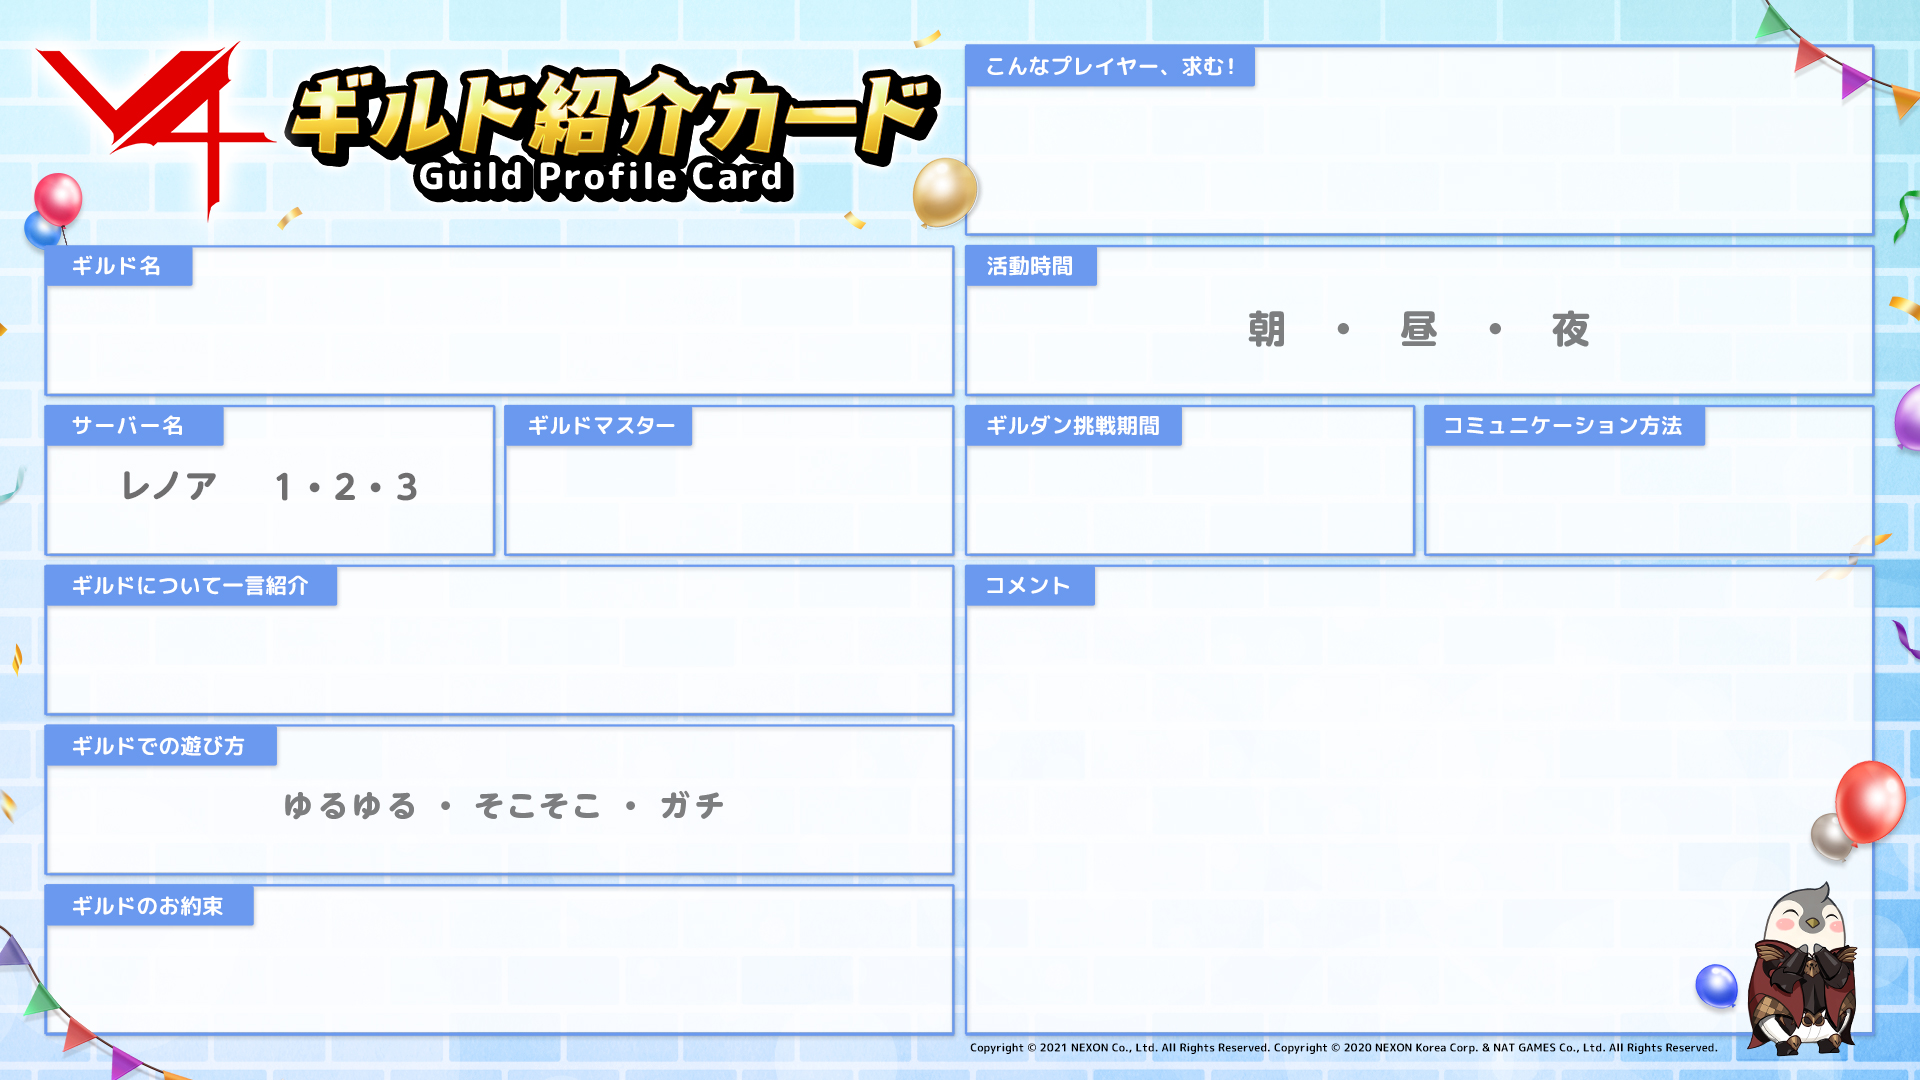Select the 夜 activity time option
The width and height of the screenshot is (1920, 1080).
click(1570, 329)
